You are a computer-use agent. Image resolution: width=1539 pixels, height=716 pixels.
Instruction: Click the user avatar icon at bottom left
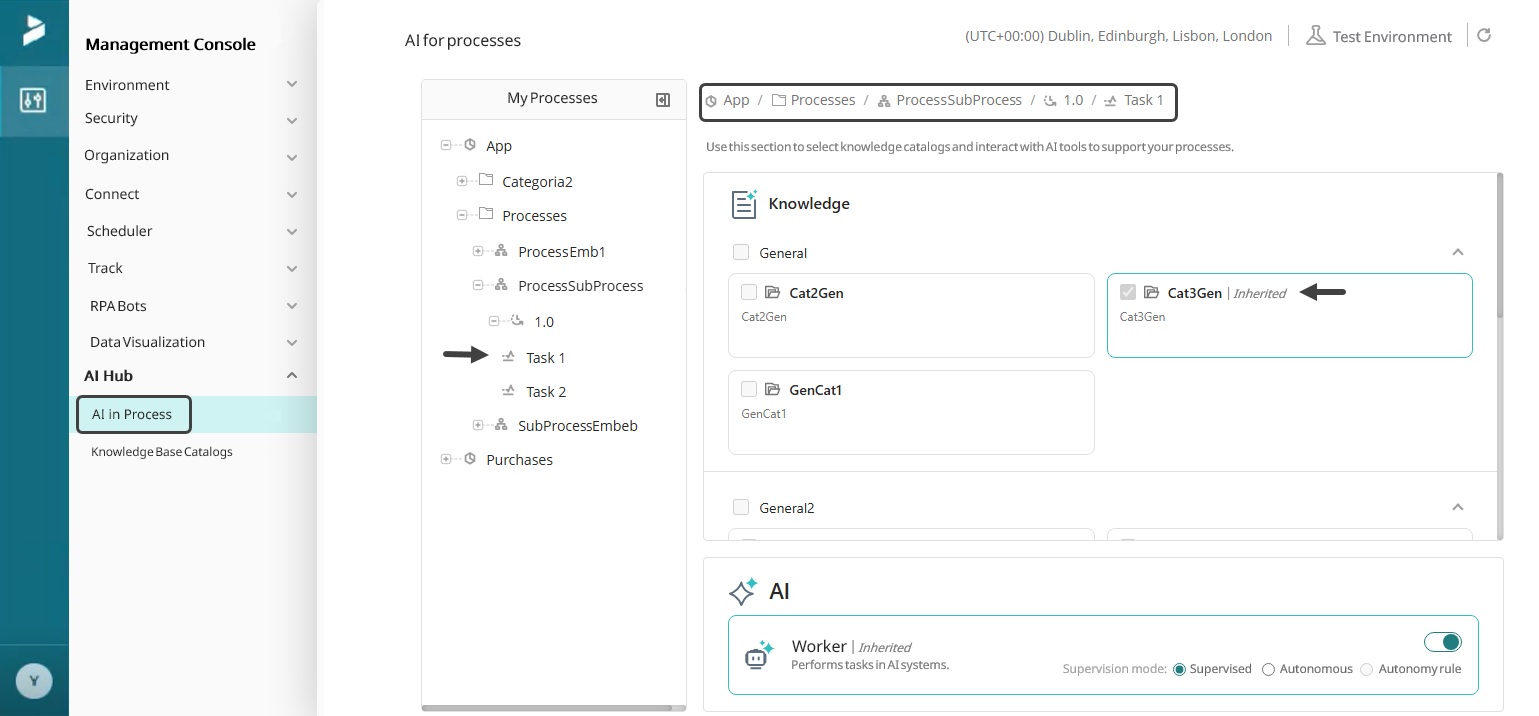coord(34,681)
